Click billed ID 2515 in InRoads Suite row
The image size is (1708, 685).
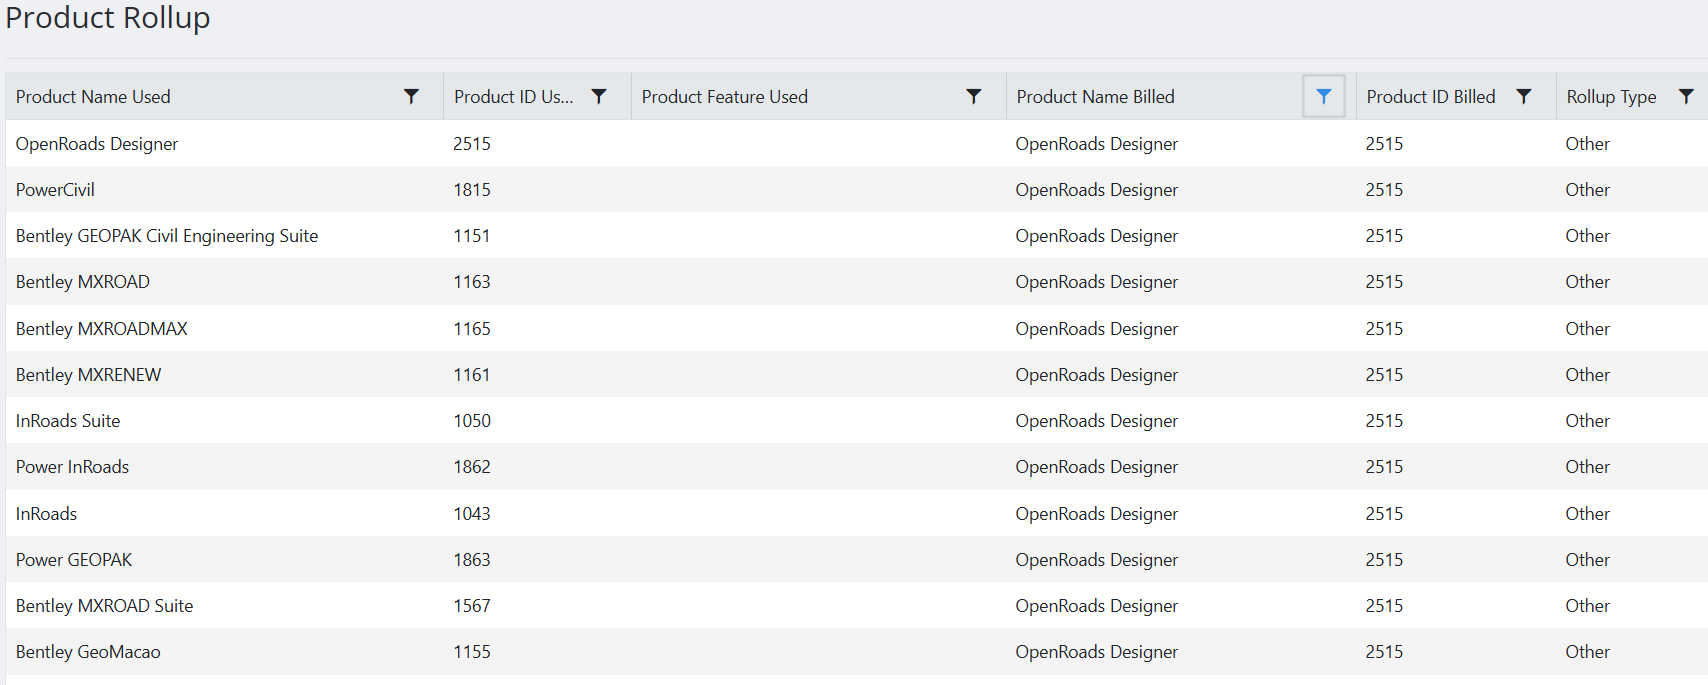[x=1384, y=421]
